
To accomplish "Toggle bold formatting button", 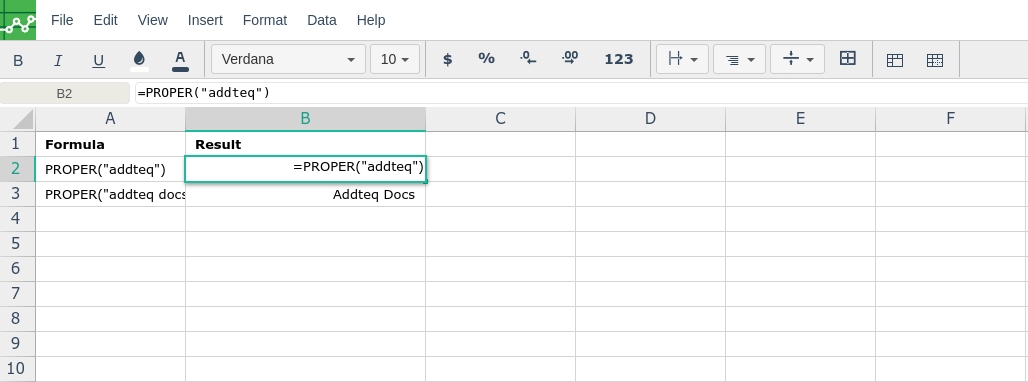I will pyautogui.click(x=18, y=60).
